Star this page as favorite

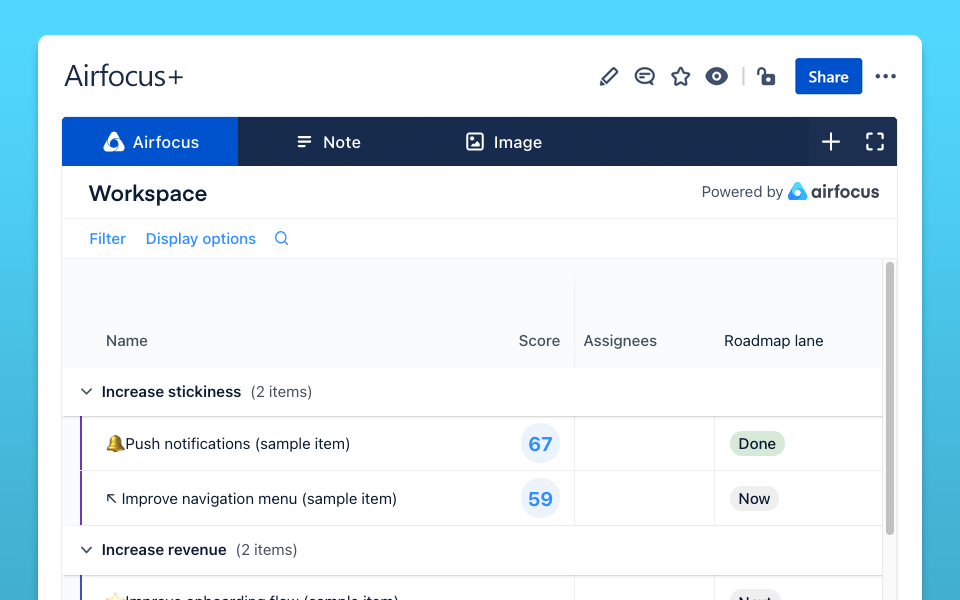point(680,77)
